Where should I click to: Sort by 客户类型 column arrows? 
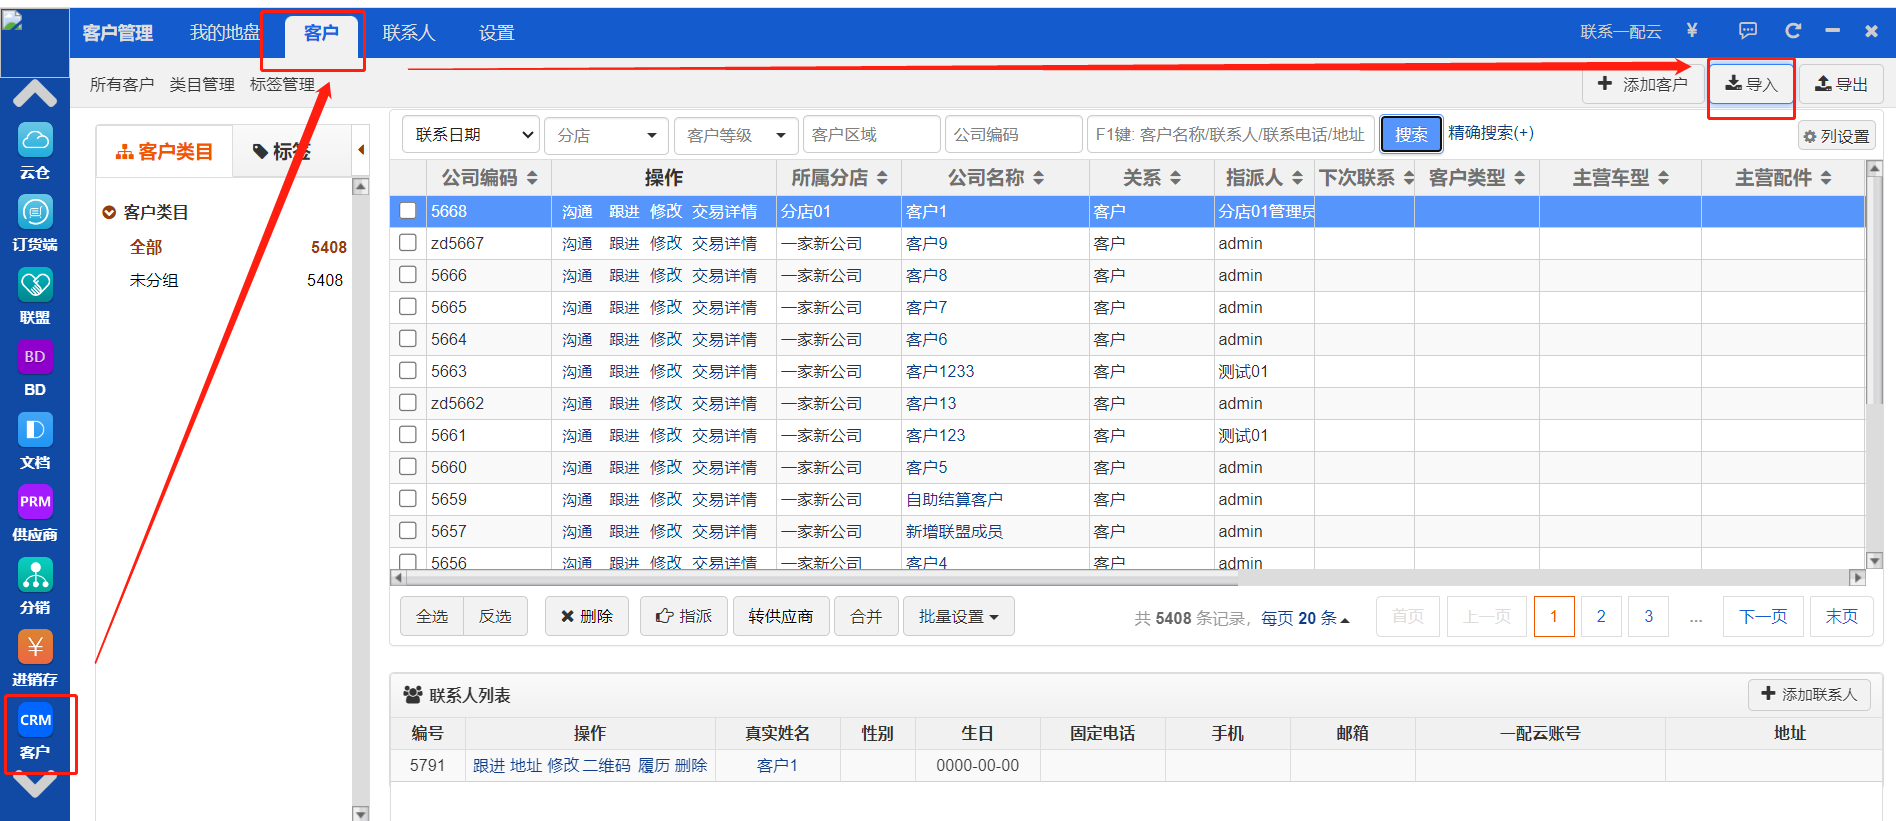pos(1519,178)
